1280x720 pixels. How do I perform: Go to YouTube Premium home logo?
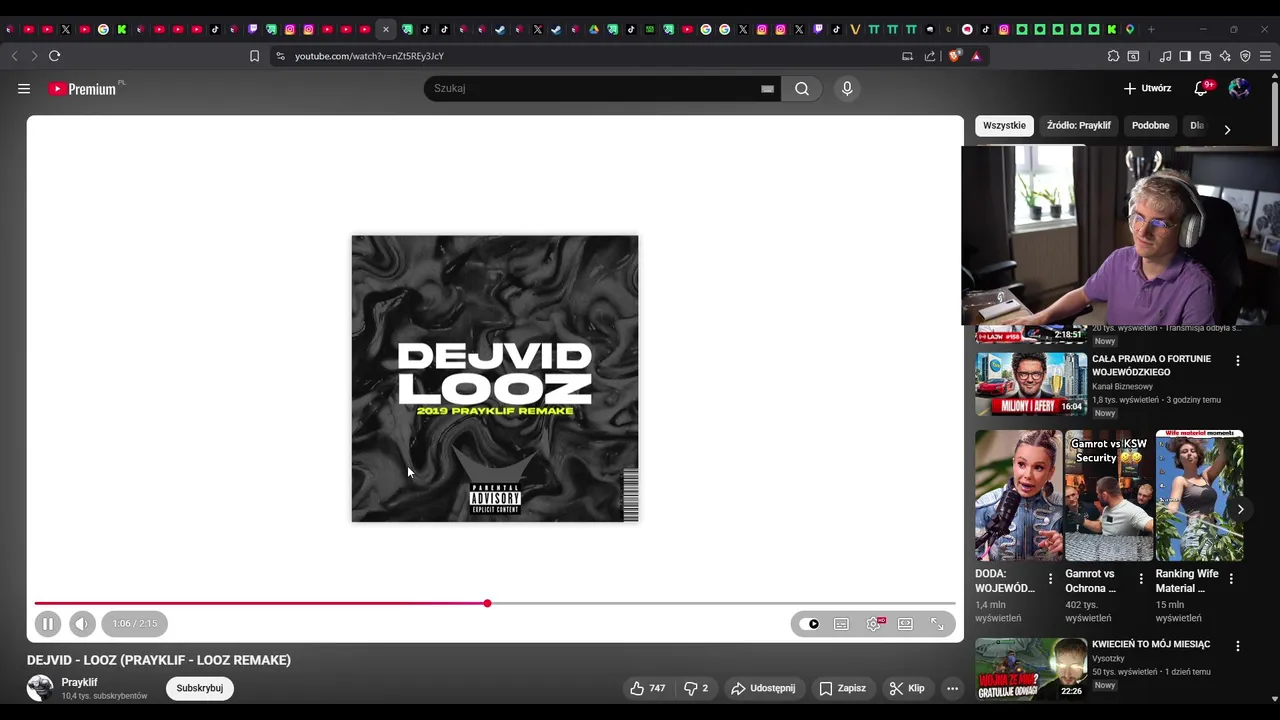click(x=83, y=89)
